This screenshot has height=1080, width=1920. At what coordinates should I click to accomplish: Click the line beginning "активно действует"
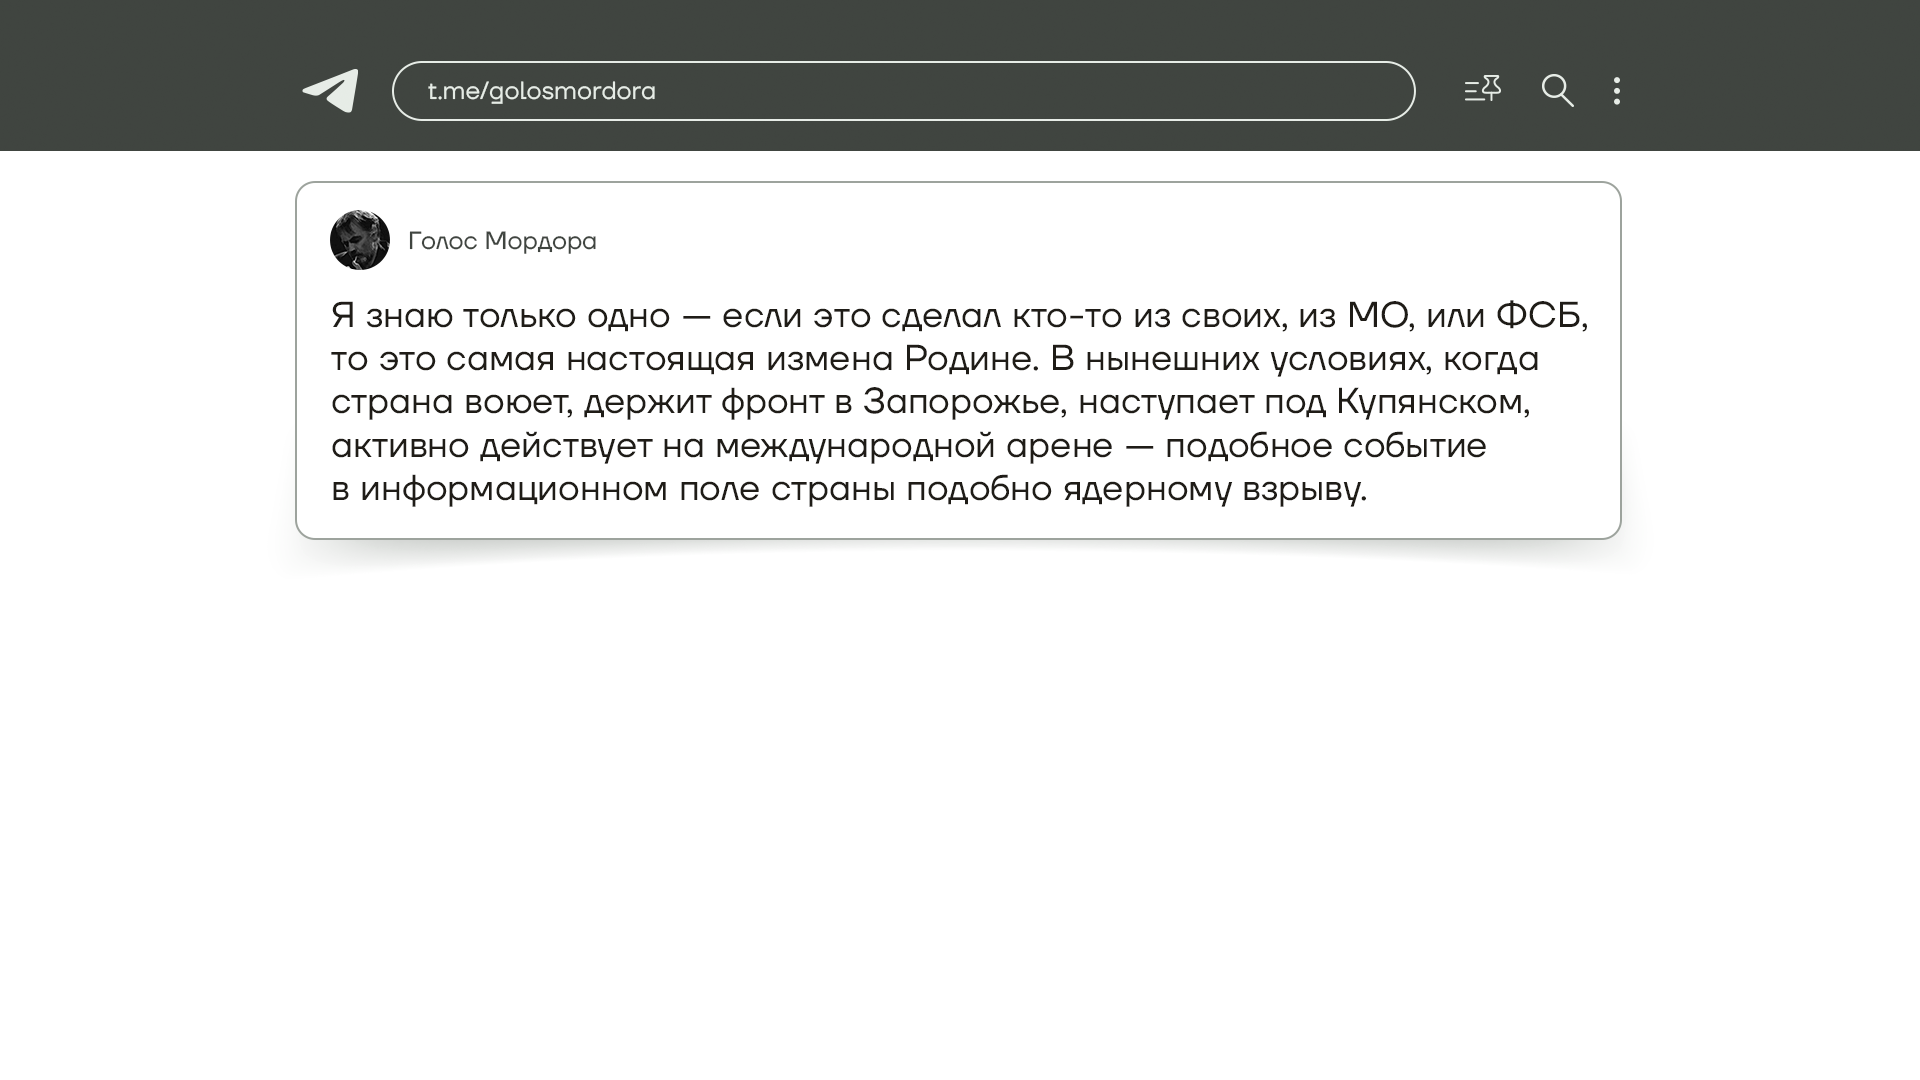(492, 446)
